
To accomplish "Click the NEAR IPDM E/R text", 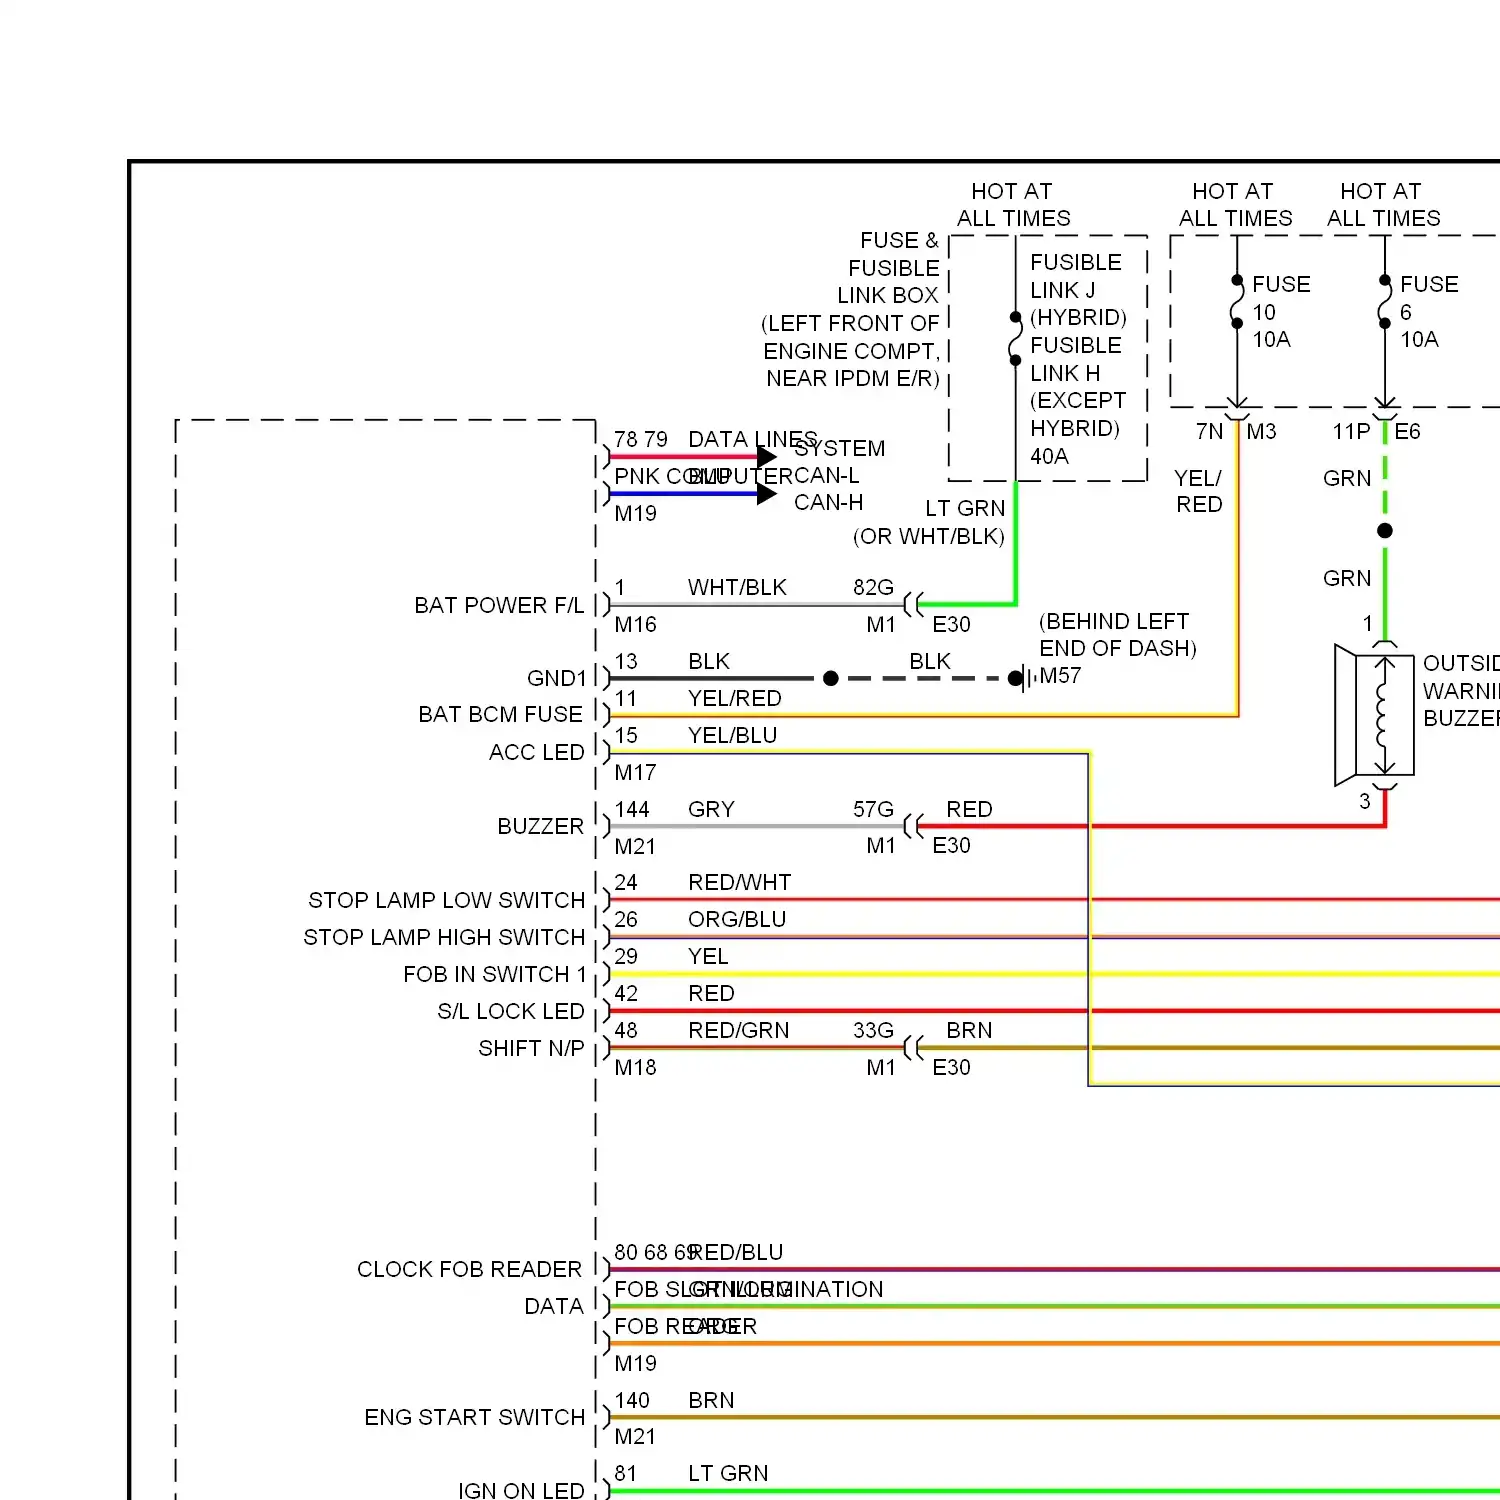I will [x=853, y=378].
